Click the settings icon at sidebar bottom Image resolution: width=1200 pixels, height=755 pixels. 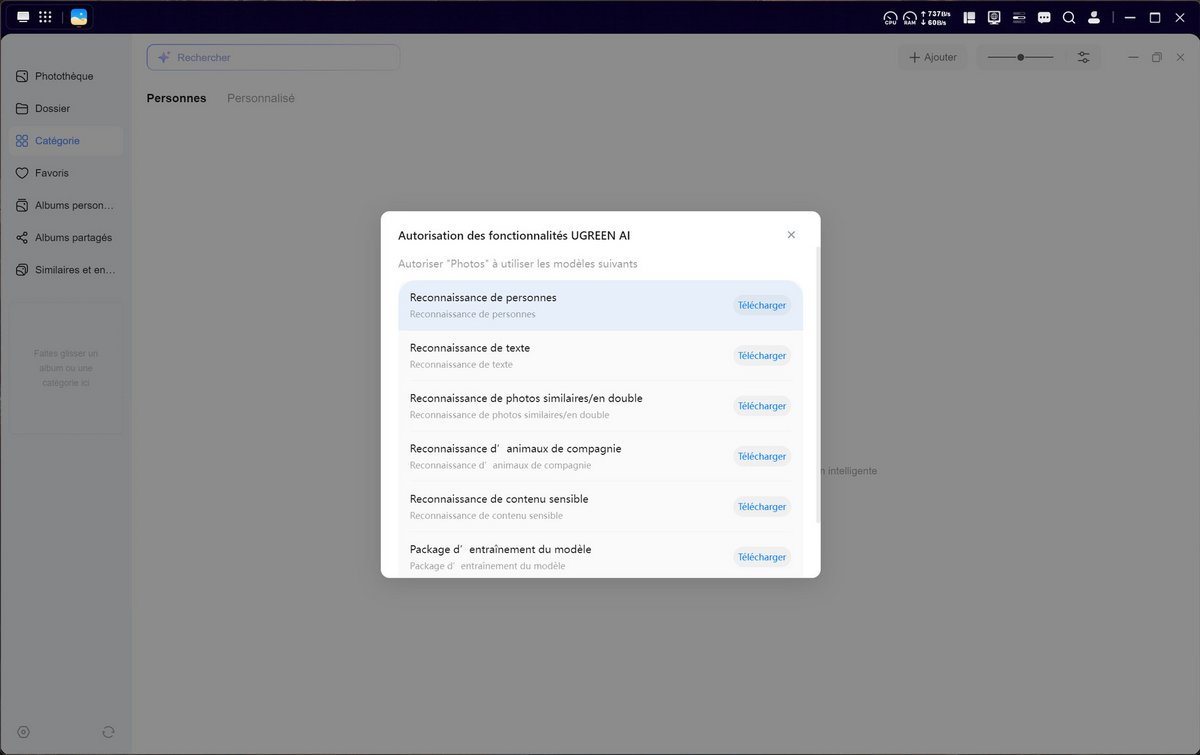pos(24,732)
